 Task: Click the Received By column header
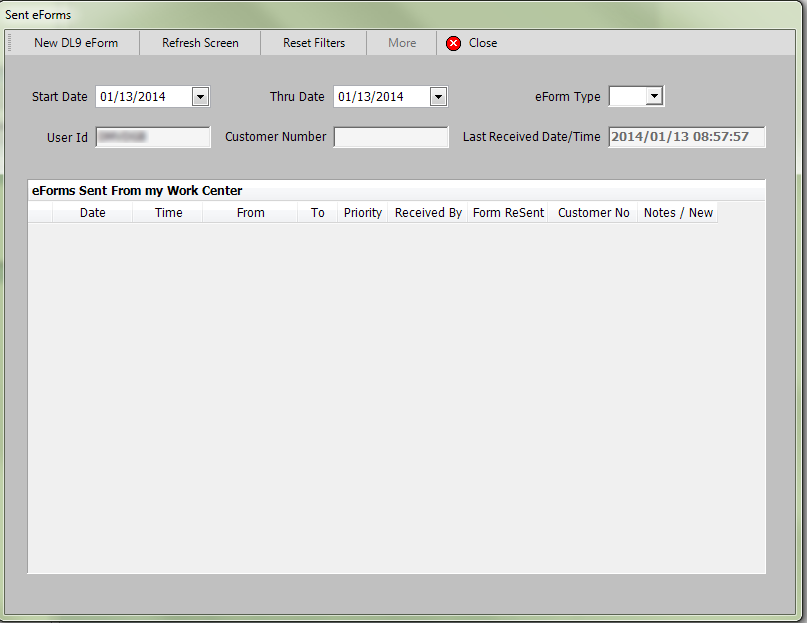[x=428, y=212]
